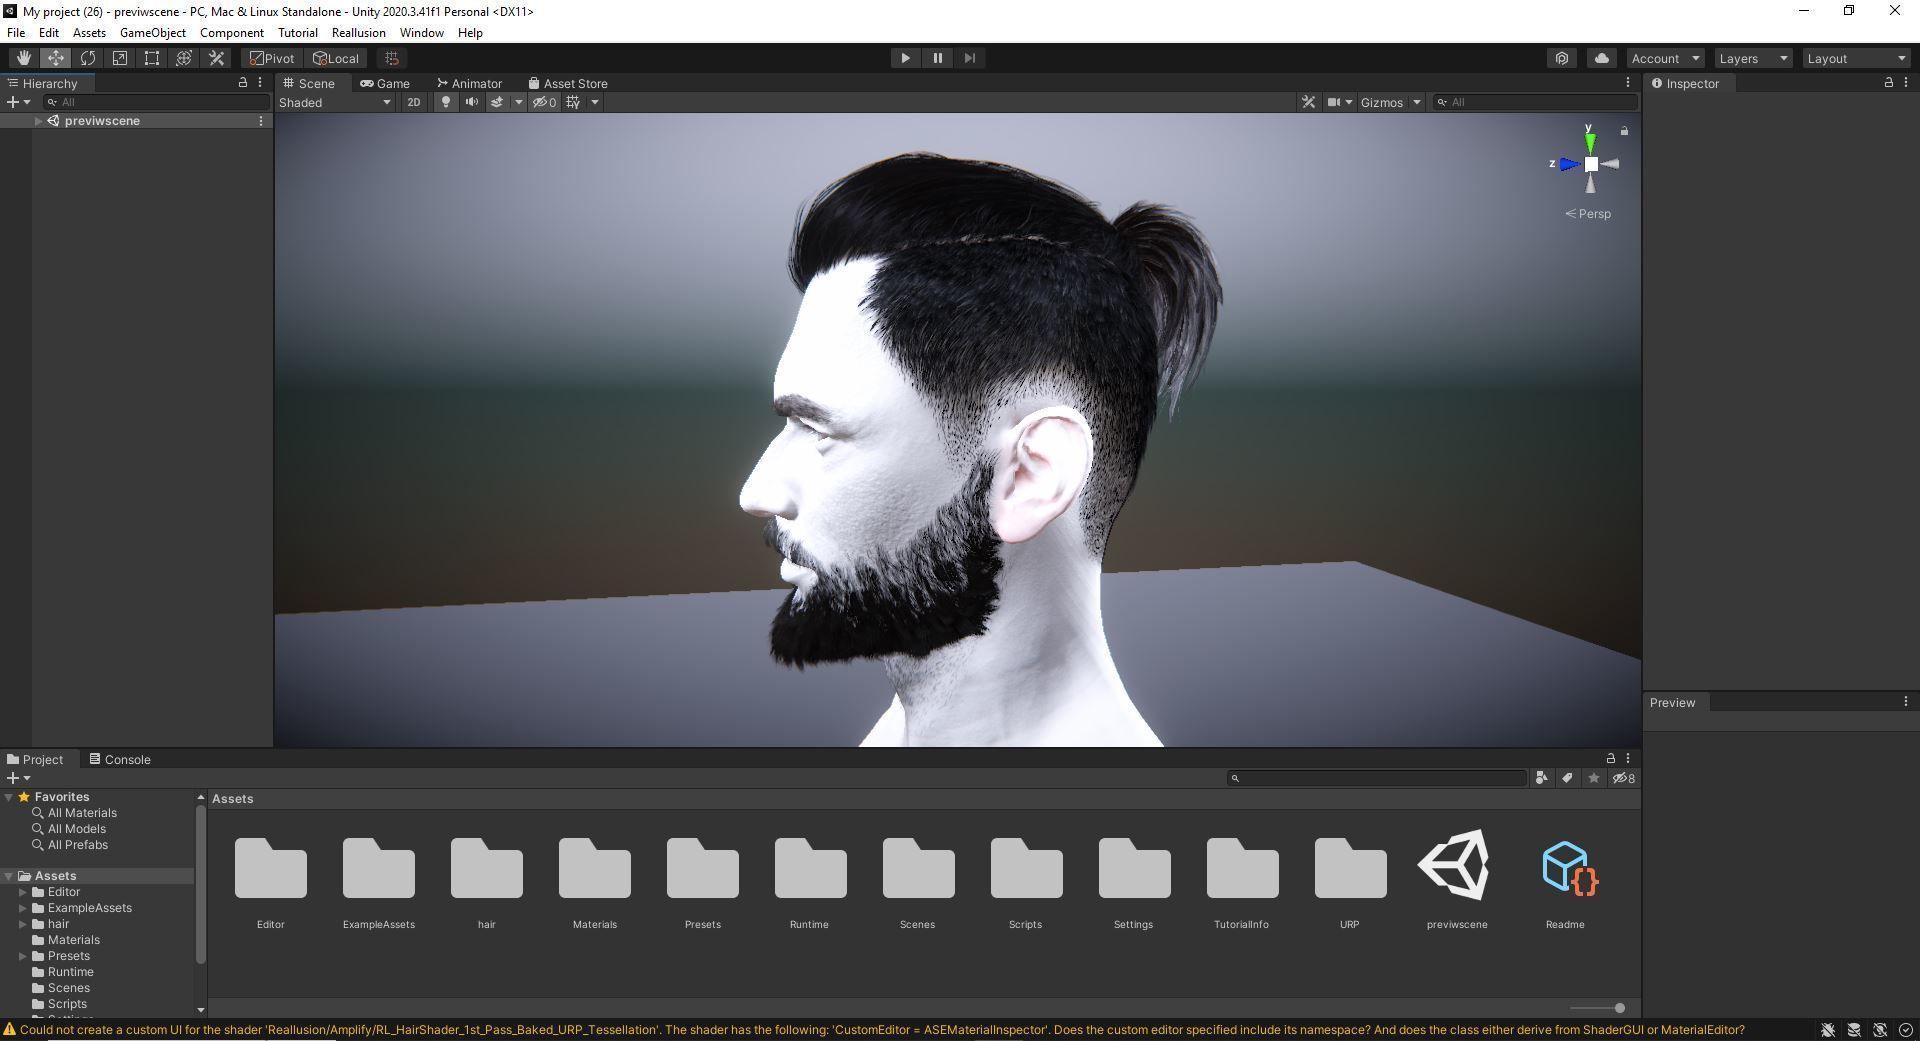The image size is (1920, 1041).
Task: Toggle scene effects like skybox
Action: click(x=496, y=102)
